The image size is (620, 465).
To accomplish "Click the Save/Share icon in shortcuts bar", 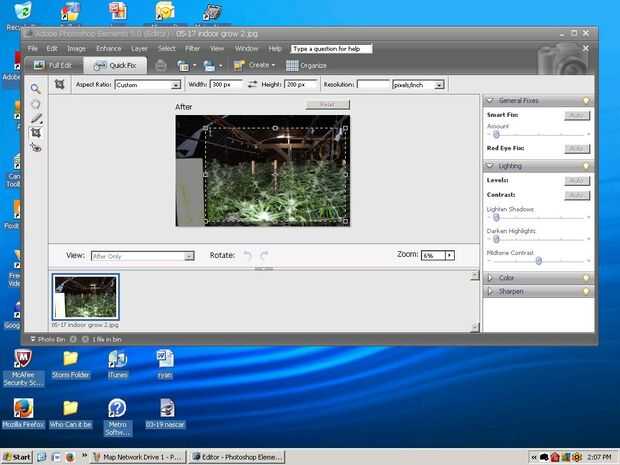I will click(x=210, y=66).
